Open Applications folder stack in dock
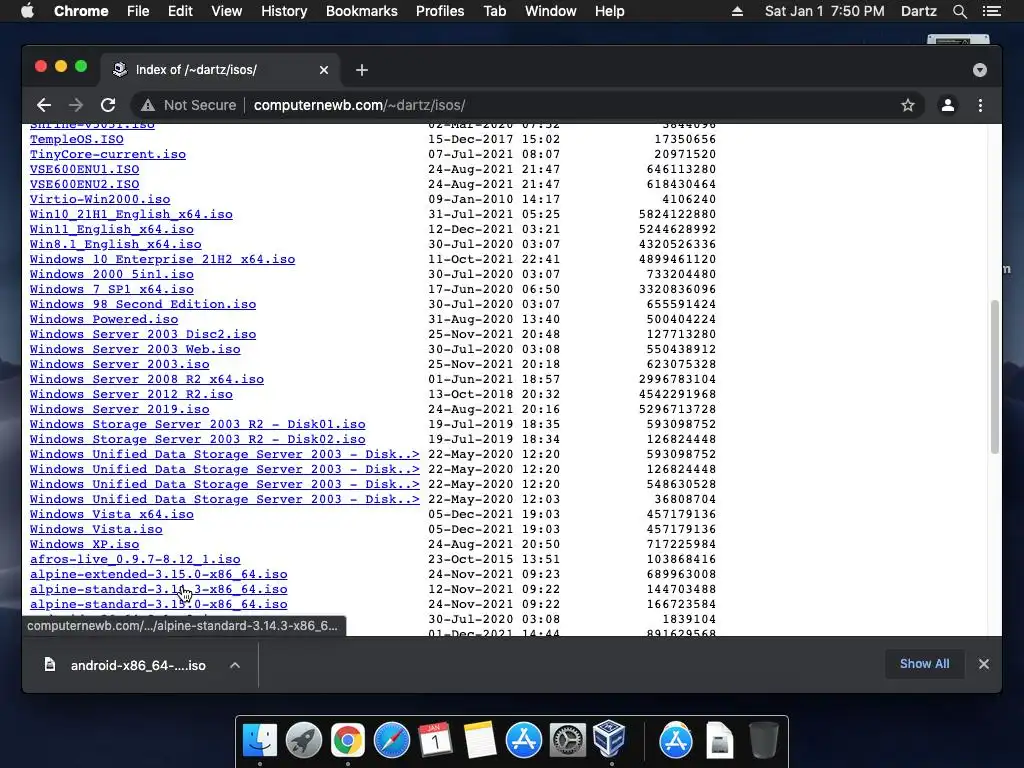Screen dimensions: 1024x768 675,740
